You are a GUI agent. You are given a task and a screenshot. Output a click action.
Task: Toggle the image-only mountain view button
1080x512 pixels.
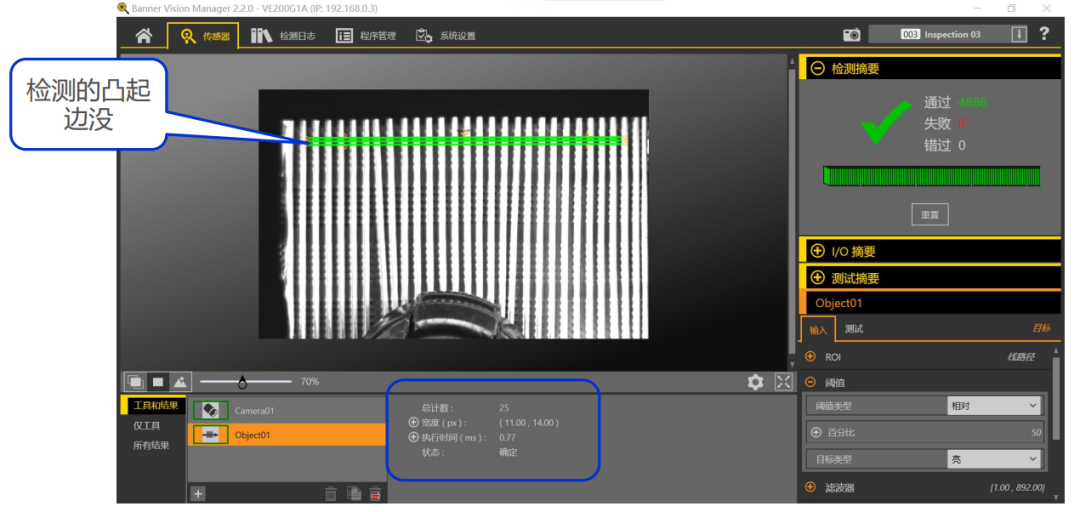[180, 382]
